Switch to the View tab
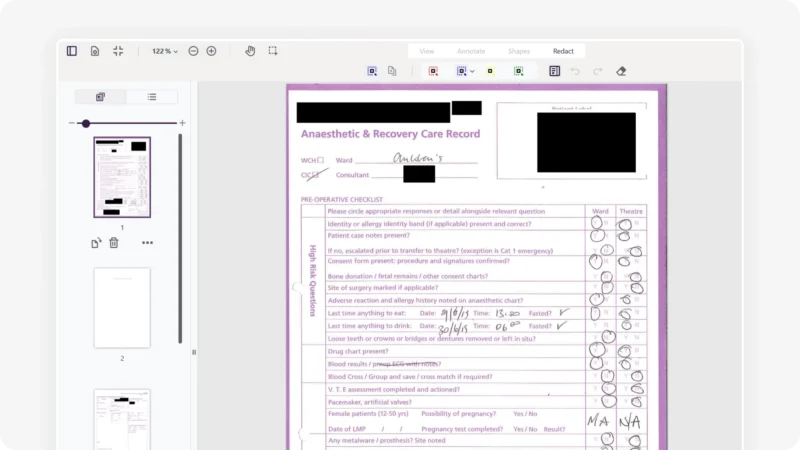This screenshot has width=800, height=450. (x=427, y=51)
